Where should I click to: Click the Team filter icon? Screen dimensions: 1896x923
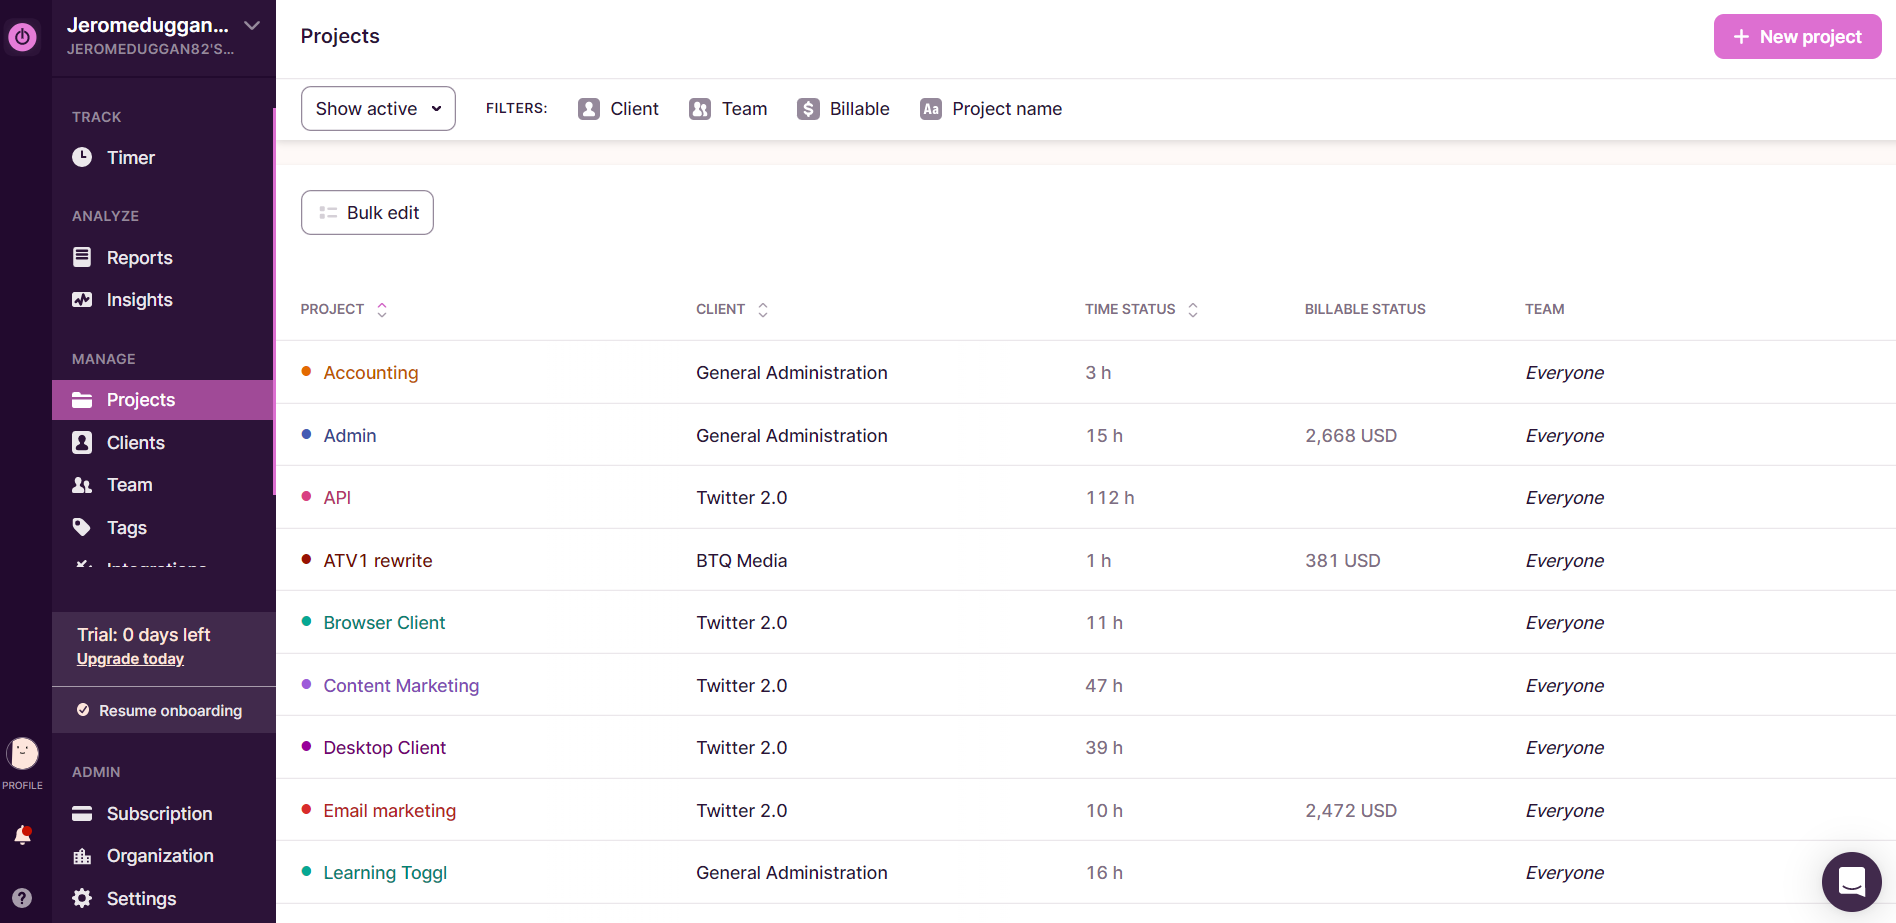click(700, 109)
